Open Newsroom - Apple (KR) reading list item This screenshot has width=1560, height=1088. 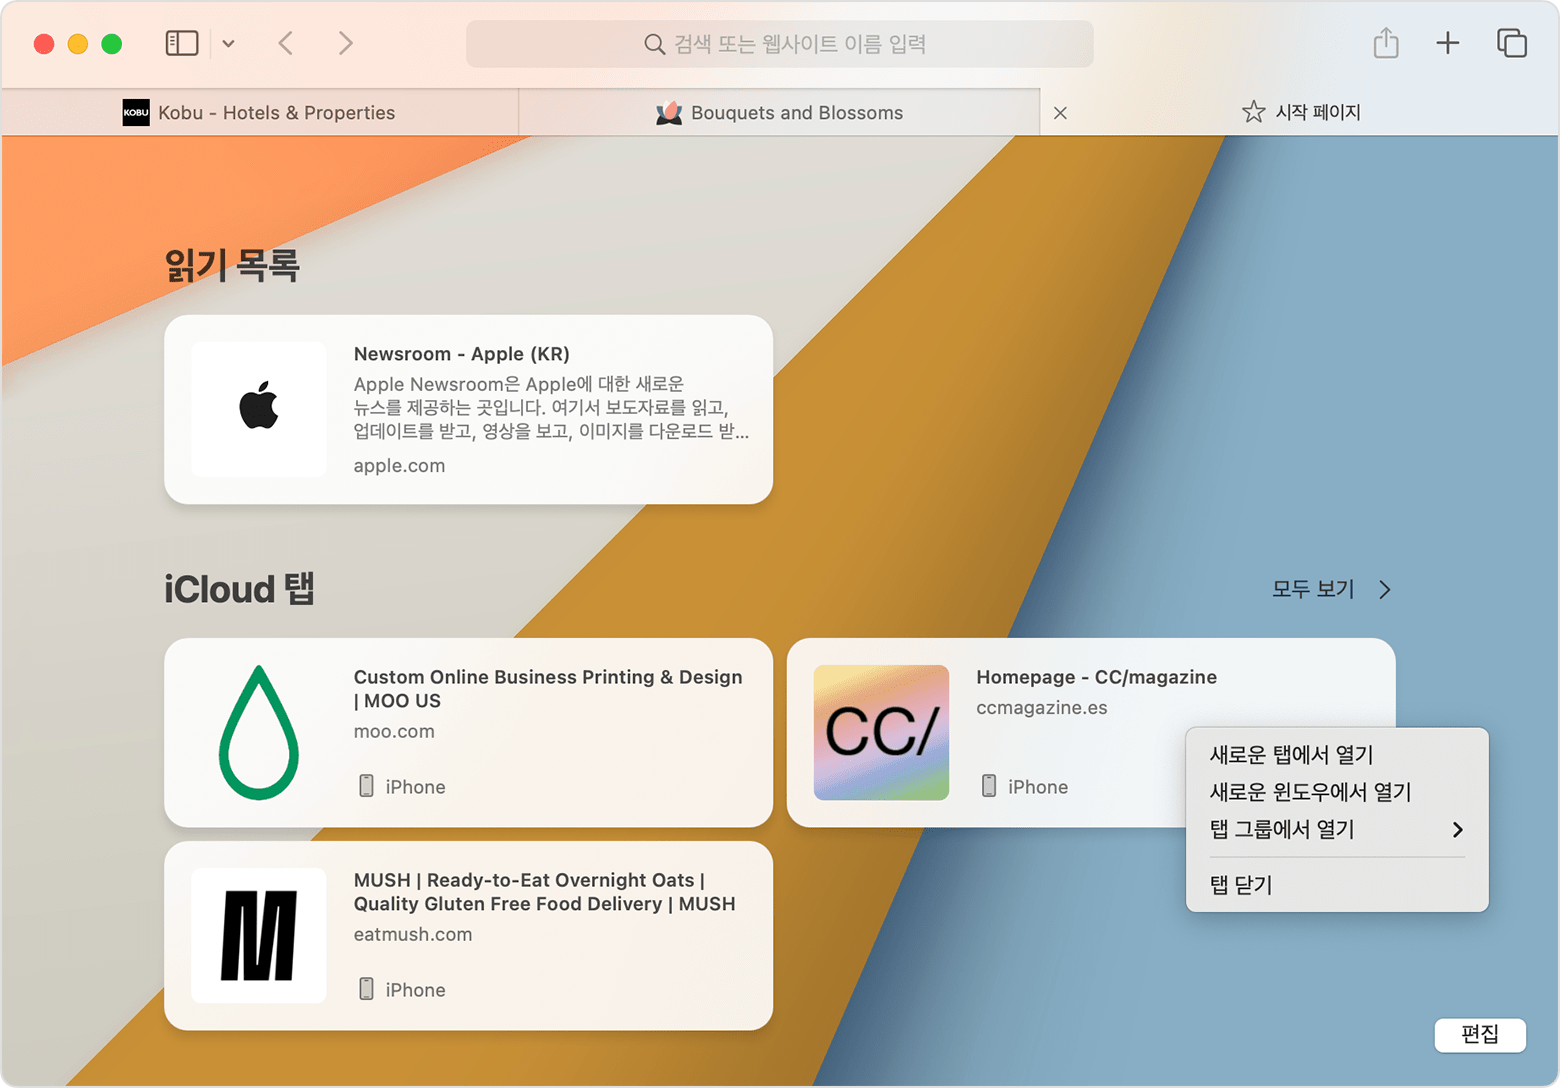click(468, 409)
